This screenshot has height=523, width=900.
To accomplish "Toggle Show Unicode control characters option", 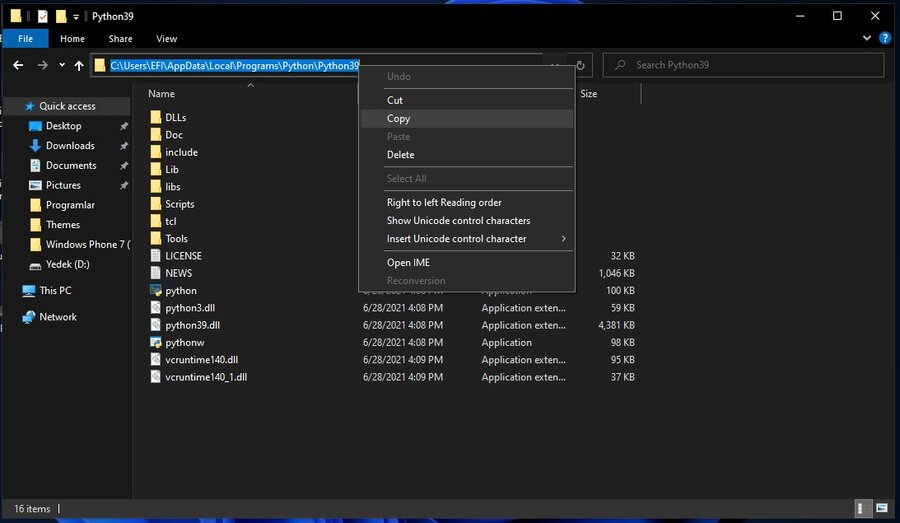I will (x=458, y=221).
